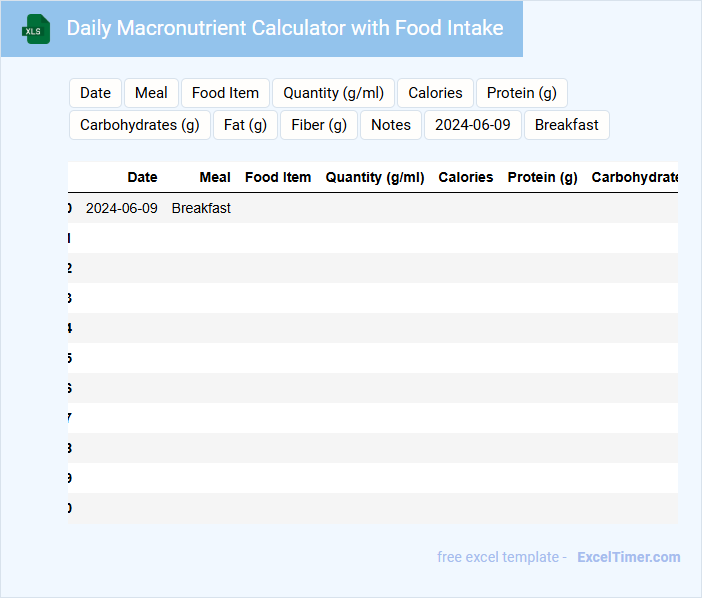
Task: Click the Date tag button
Action: [x=95, y=93]
